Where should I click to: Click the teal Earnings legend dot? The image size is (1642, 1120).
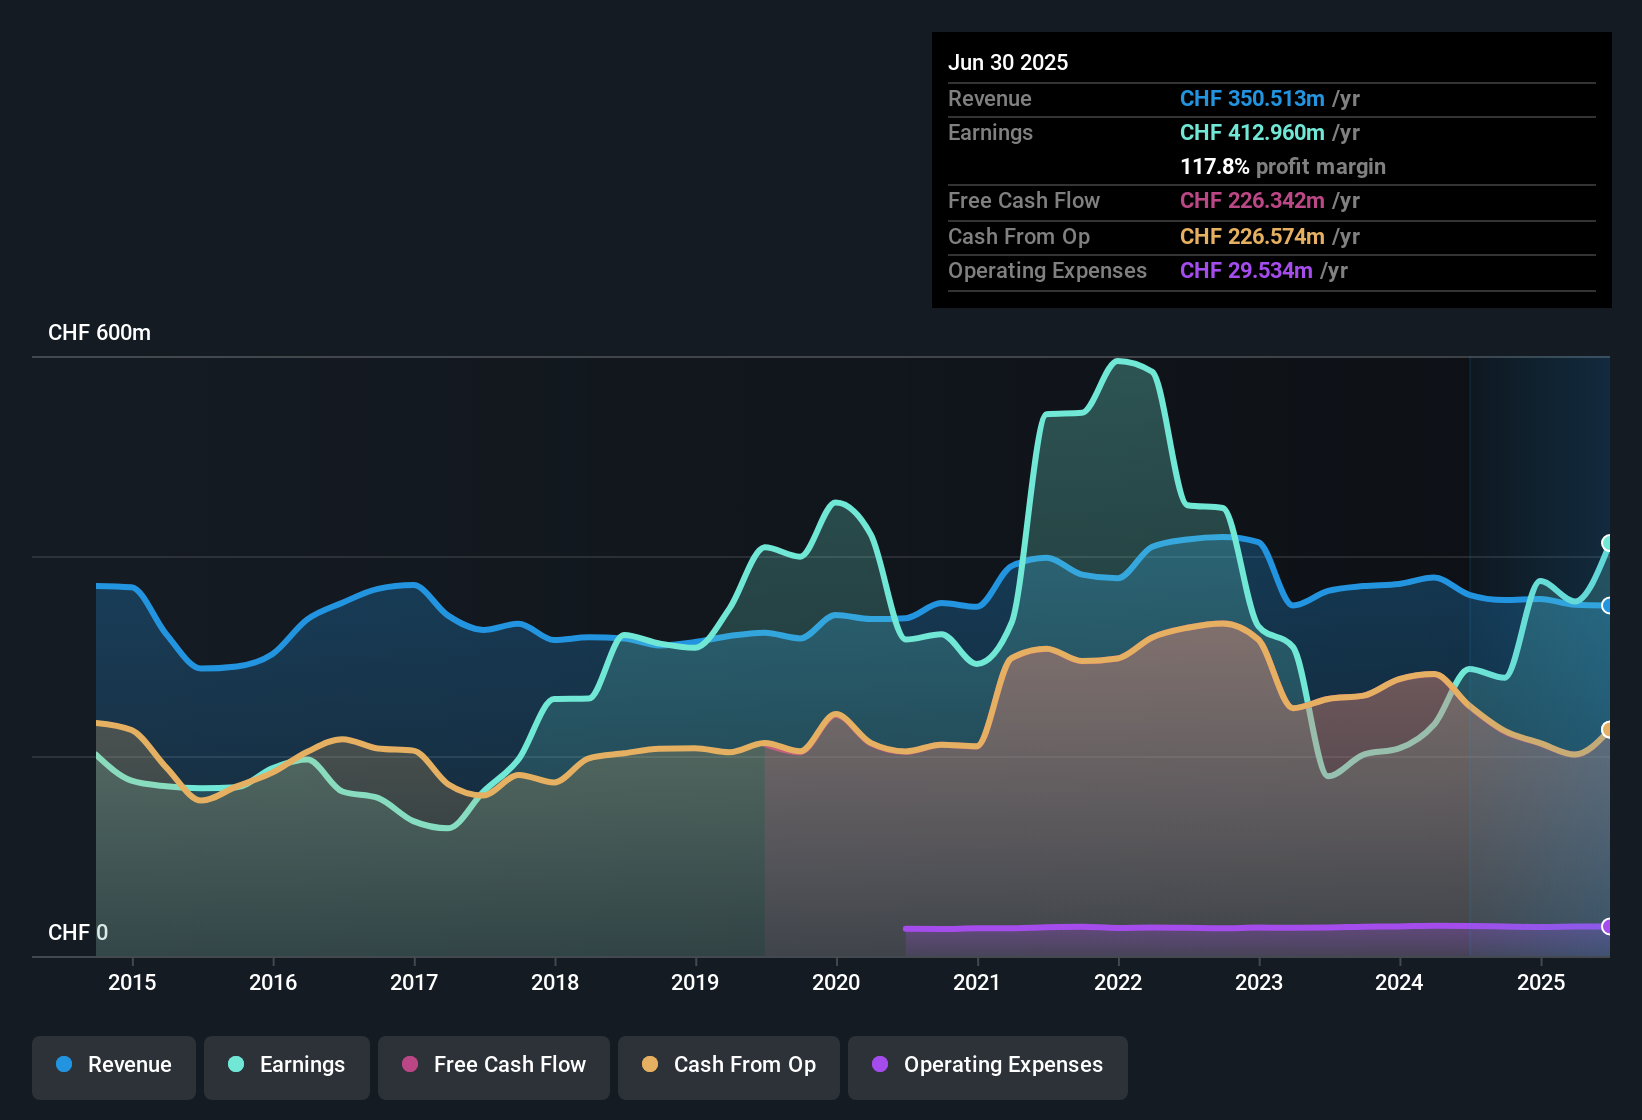[236, 1064]
